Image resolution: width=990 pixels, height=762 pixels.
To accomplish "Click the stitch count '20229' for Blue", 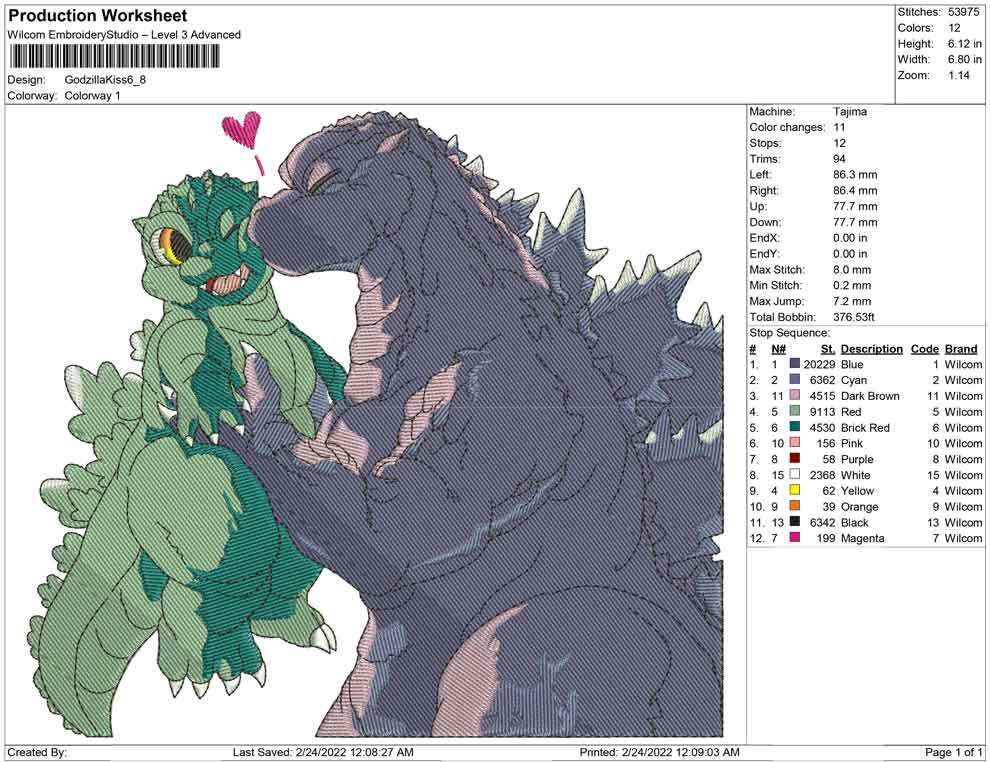I will click(x=819, y=364).
